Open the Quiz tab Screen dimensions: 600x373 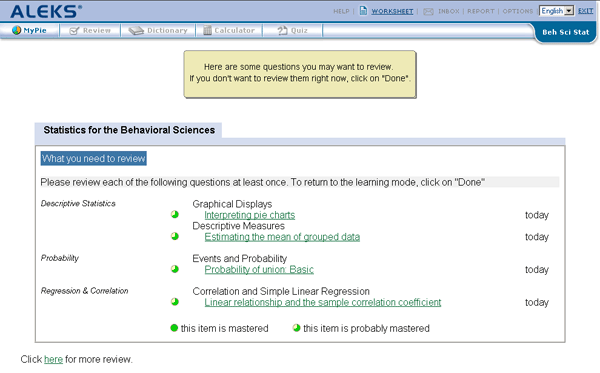click(x=293, y=30)
